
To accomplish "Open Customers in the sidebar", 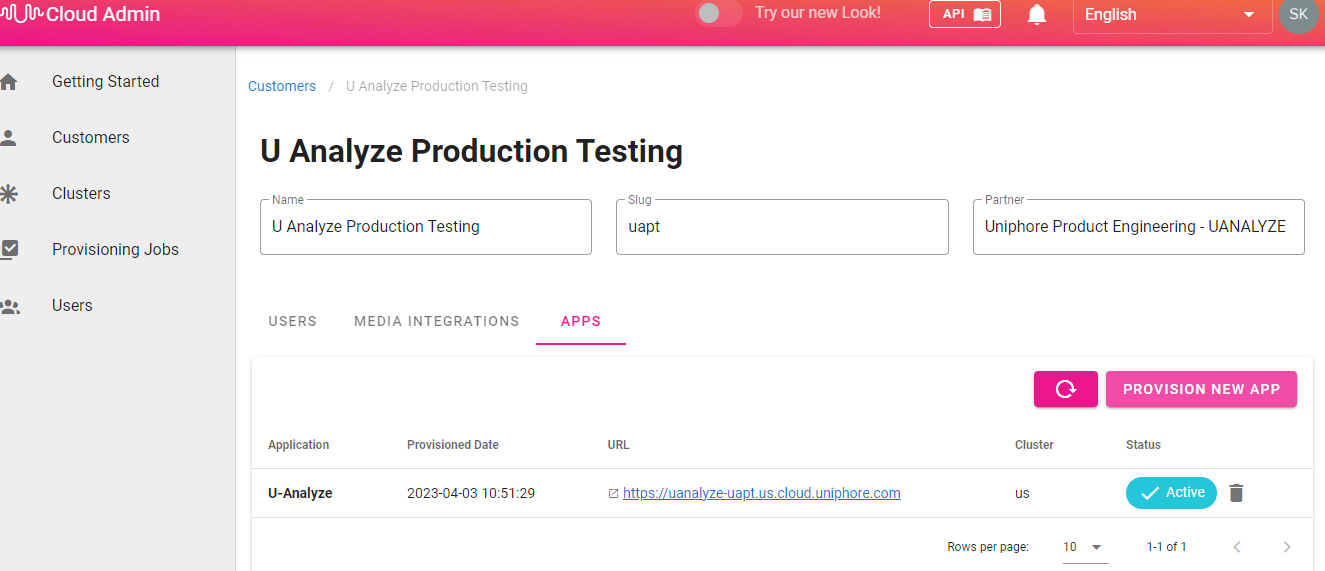I will click(x=91, y=138).
